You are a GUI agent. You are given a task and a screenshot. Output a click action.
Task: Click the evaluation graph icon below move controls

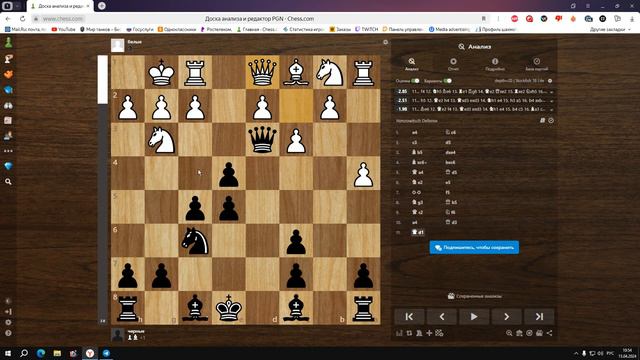399,333
